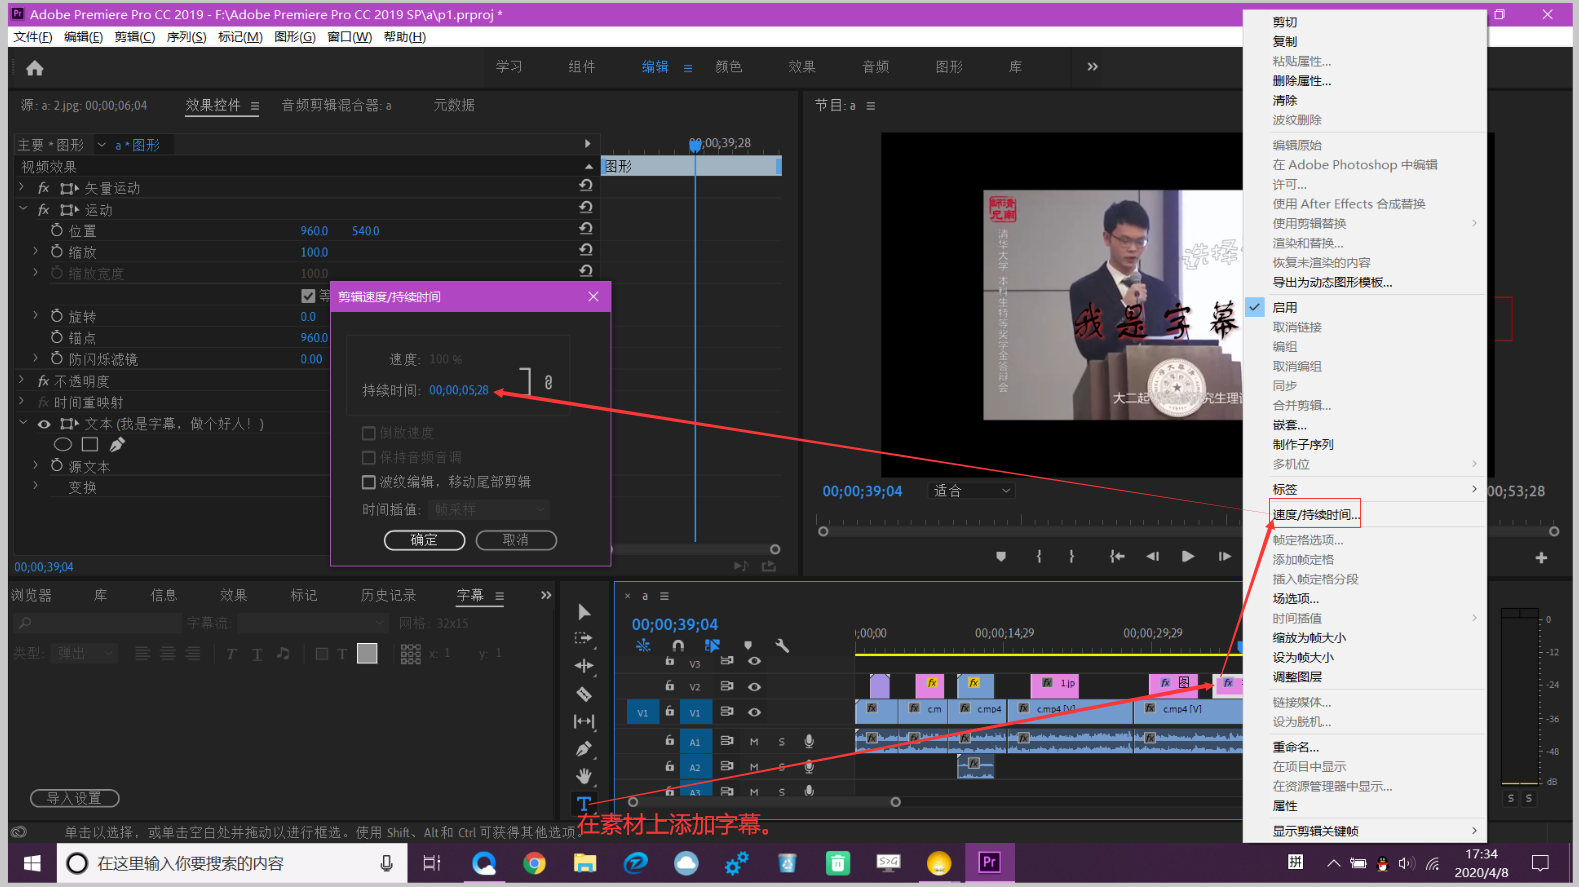The width and height of the screenshot is (1579, 887).
Task: Edit the 持续时间 value 00;00;05;28
Action: (x=459, y=390)
